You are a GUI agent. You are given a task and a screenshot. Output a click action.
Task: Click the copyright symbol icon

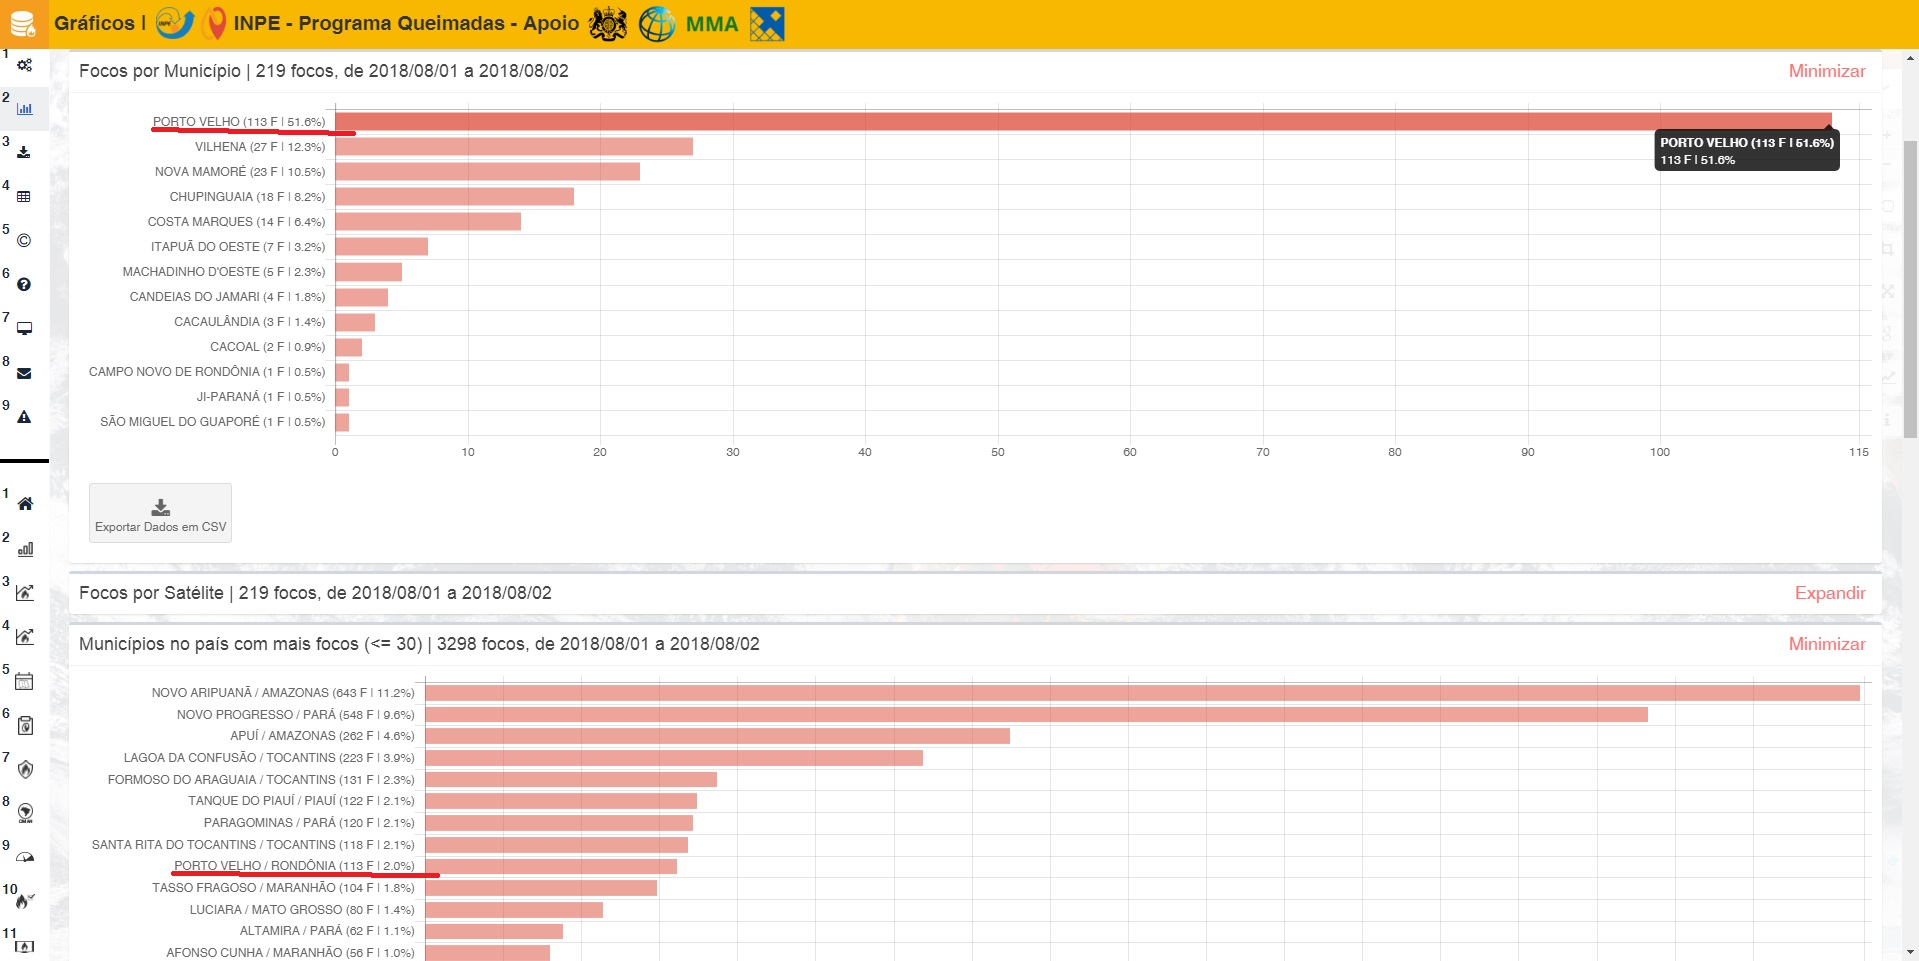click(x=25, y=241)
